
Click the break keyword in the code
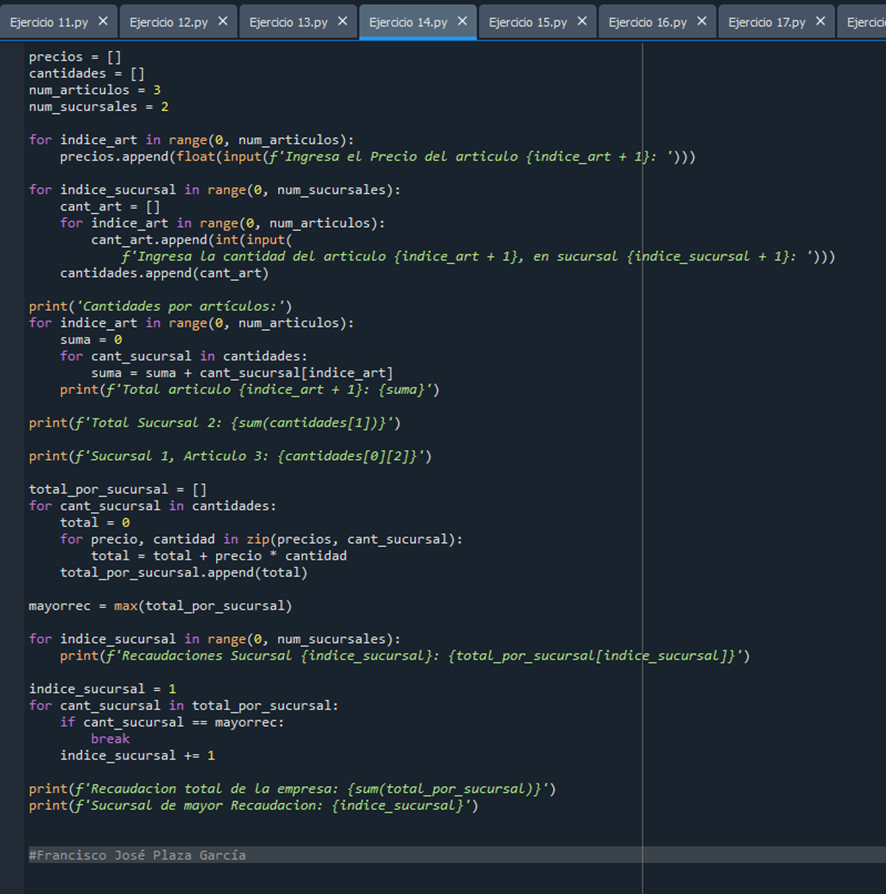coord(110,739)
